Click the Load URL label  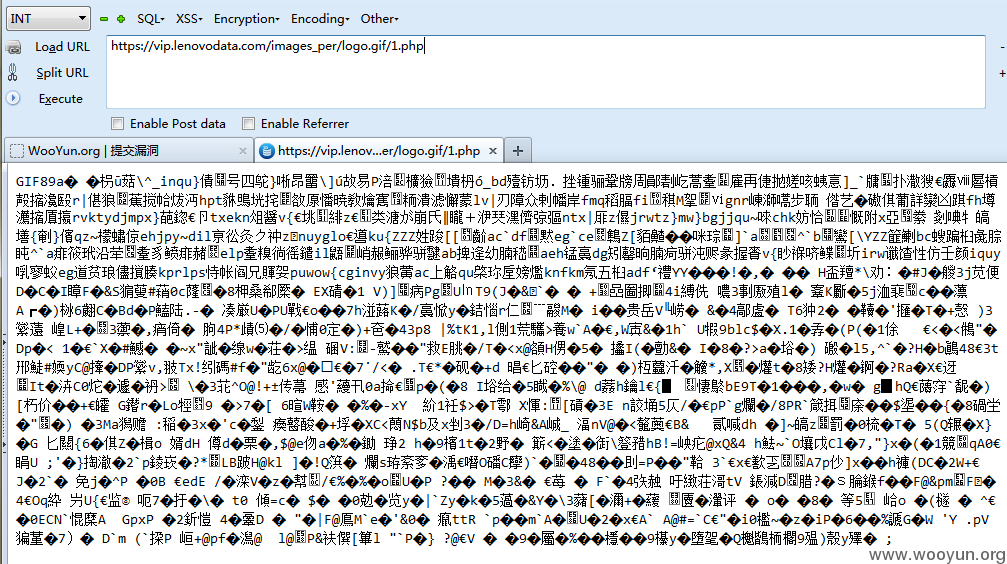click(x=62, y=47)
